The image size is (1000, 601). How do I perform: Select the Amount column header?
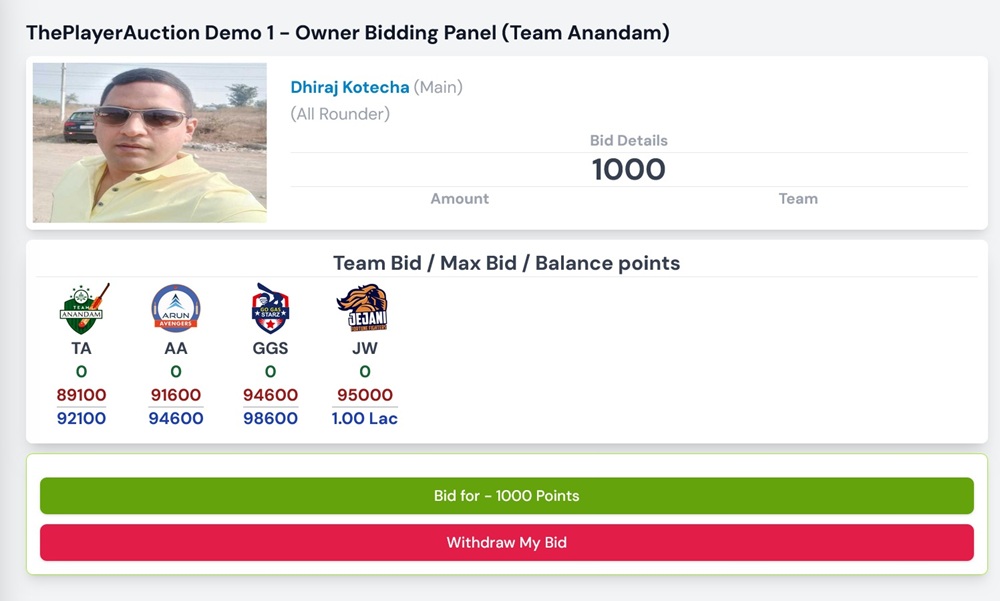coord(460,198)
